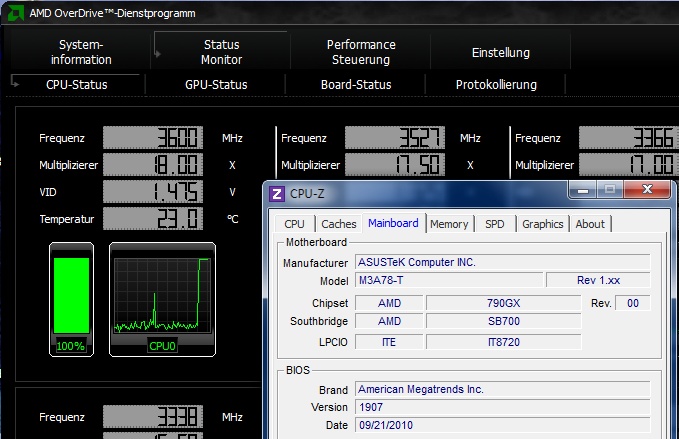Viewport: 679px width, 439px height.
Task: Click the Rev 1.xx field
Action: tap(598, 280)
